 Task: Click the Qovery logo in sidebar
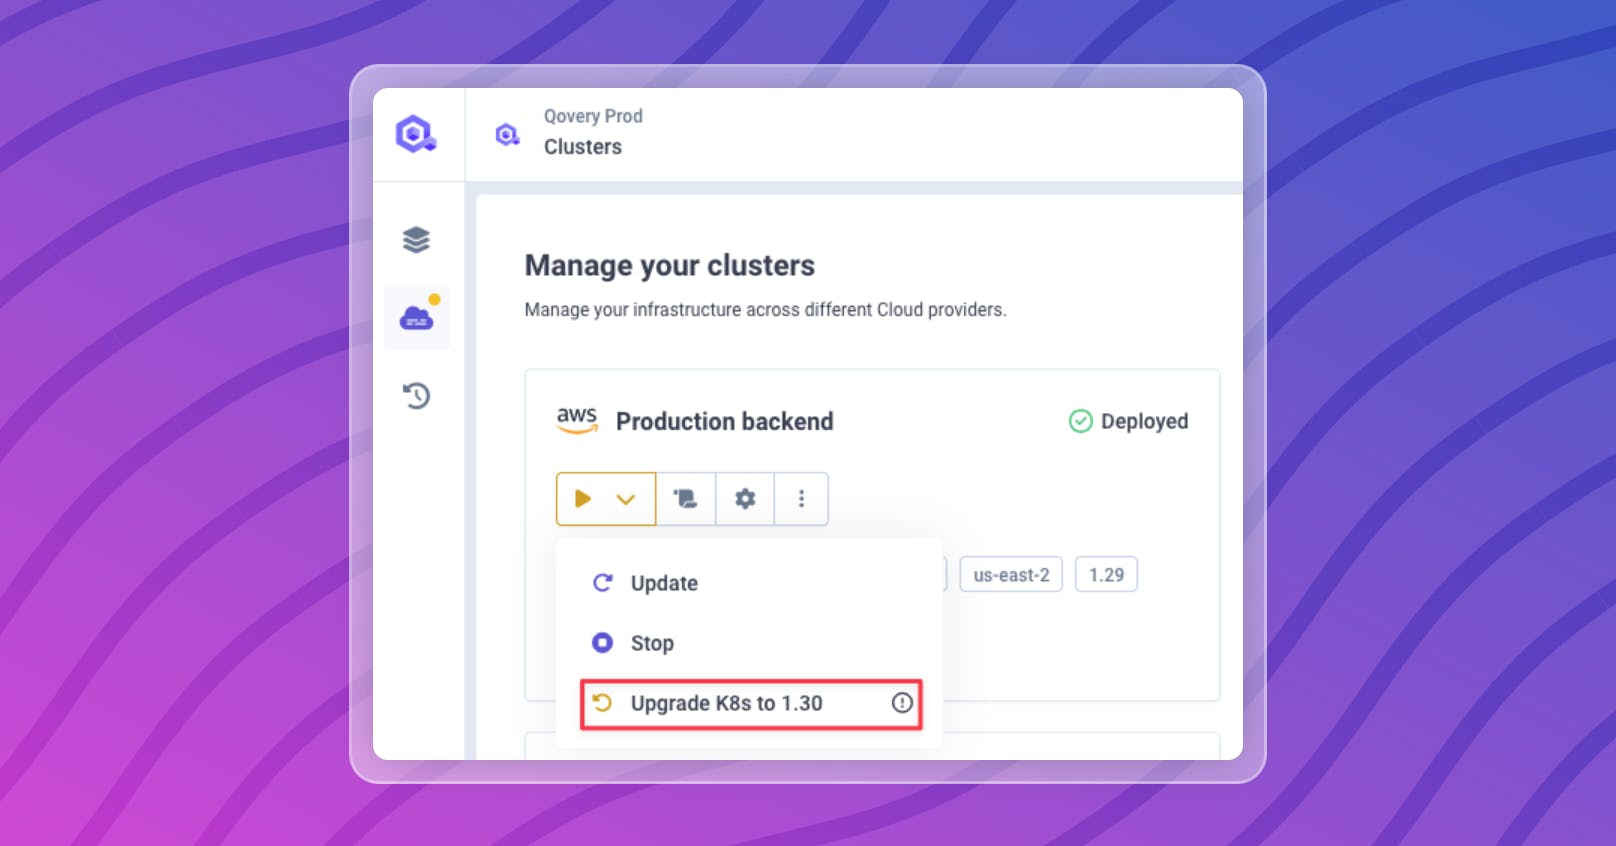[416, 134]
